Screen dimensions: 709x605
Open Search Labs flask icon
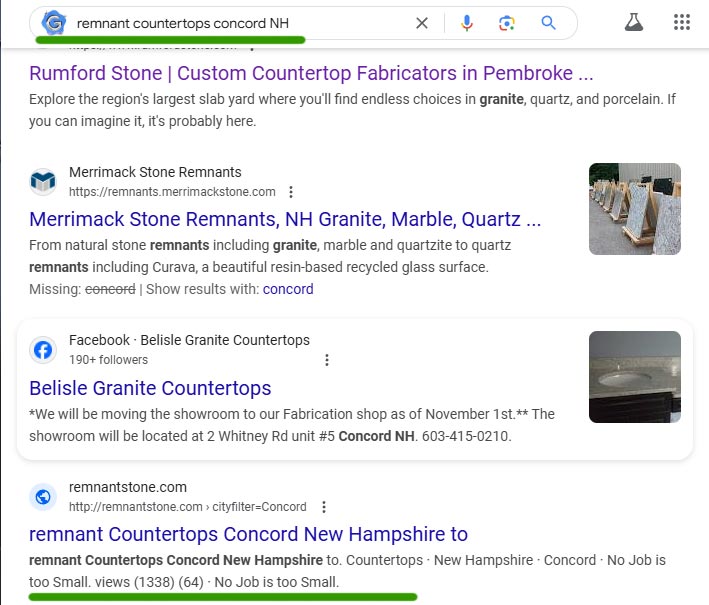pyautogui.click(x=633, y=22)
